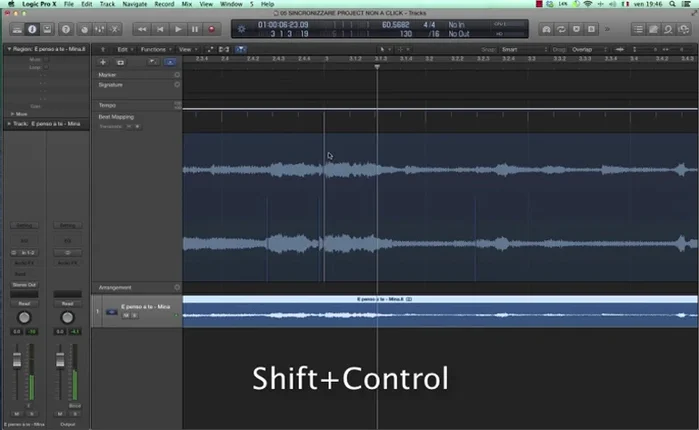The height and width of the screenshot is (430, 699).
Task: Mute the E penso a te track header
Action: 126,315
